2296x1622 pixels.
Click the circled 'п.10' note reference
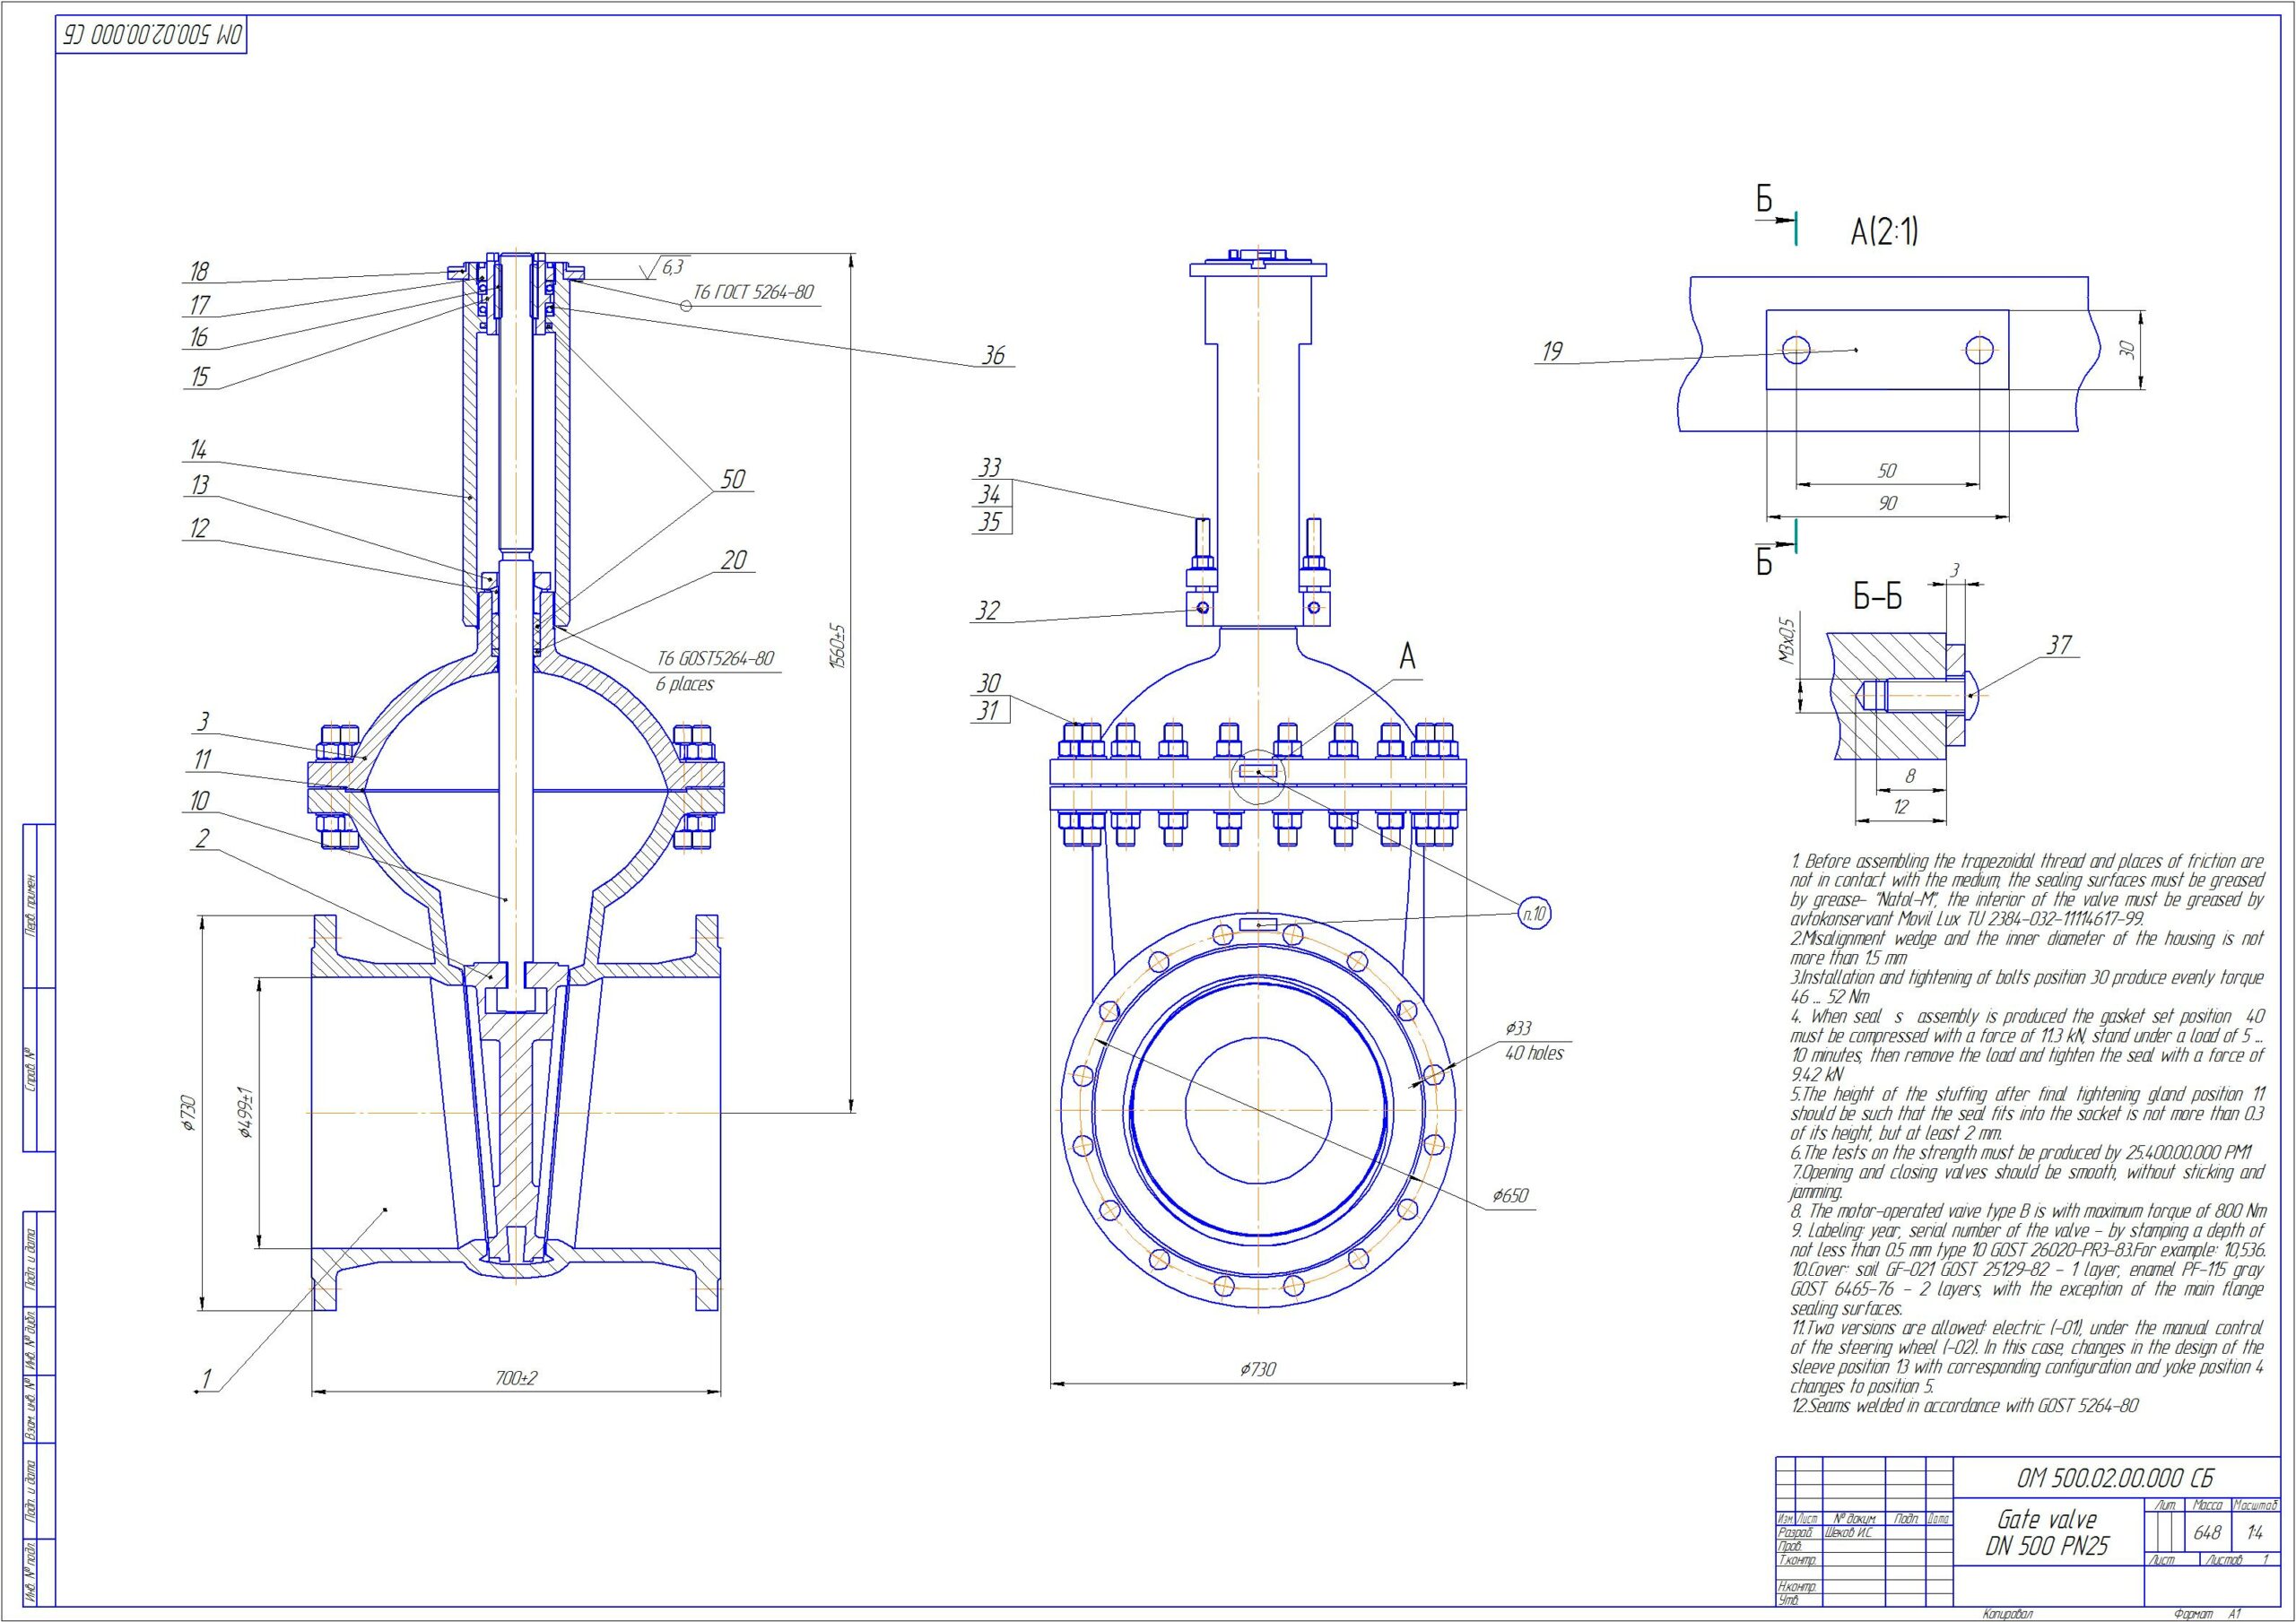(x=1534, y=913)
